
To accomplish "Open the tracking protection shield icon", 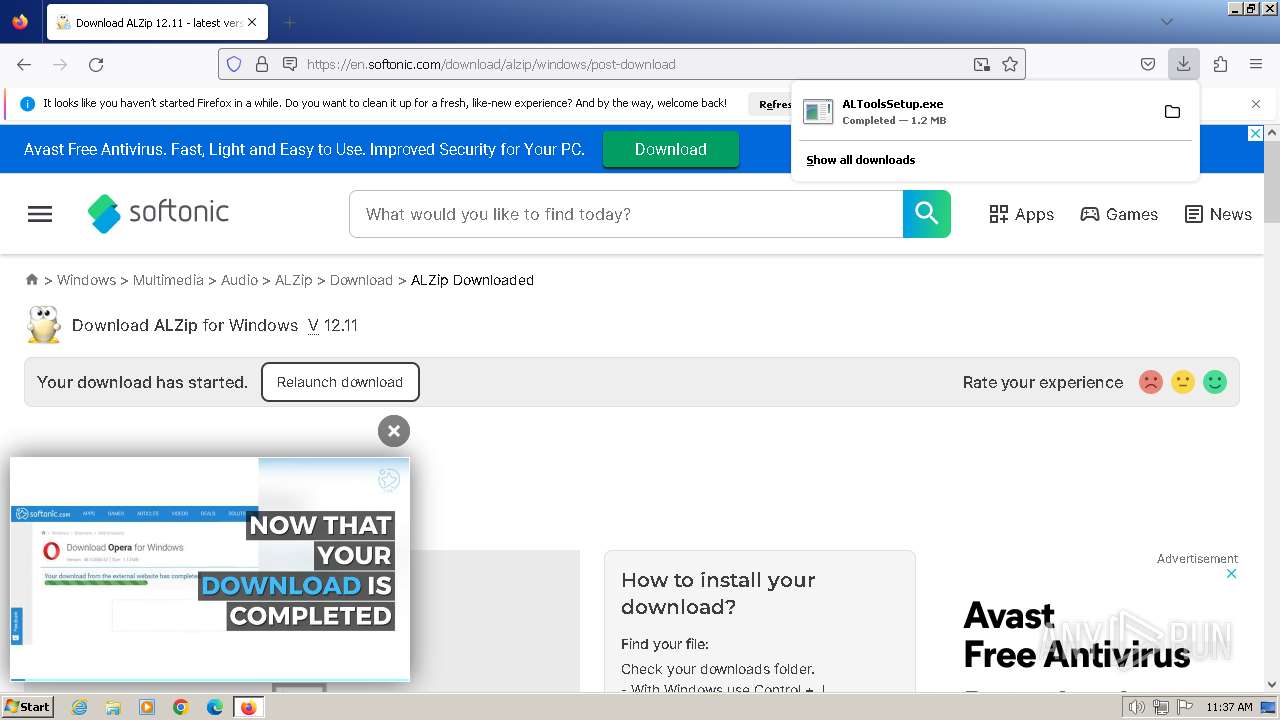I will (x=234, y=64).
